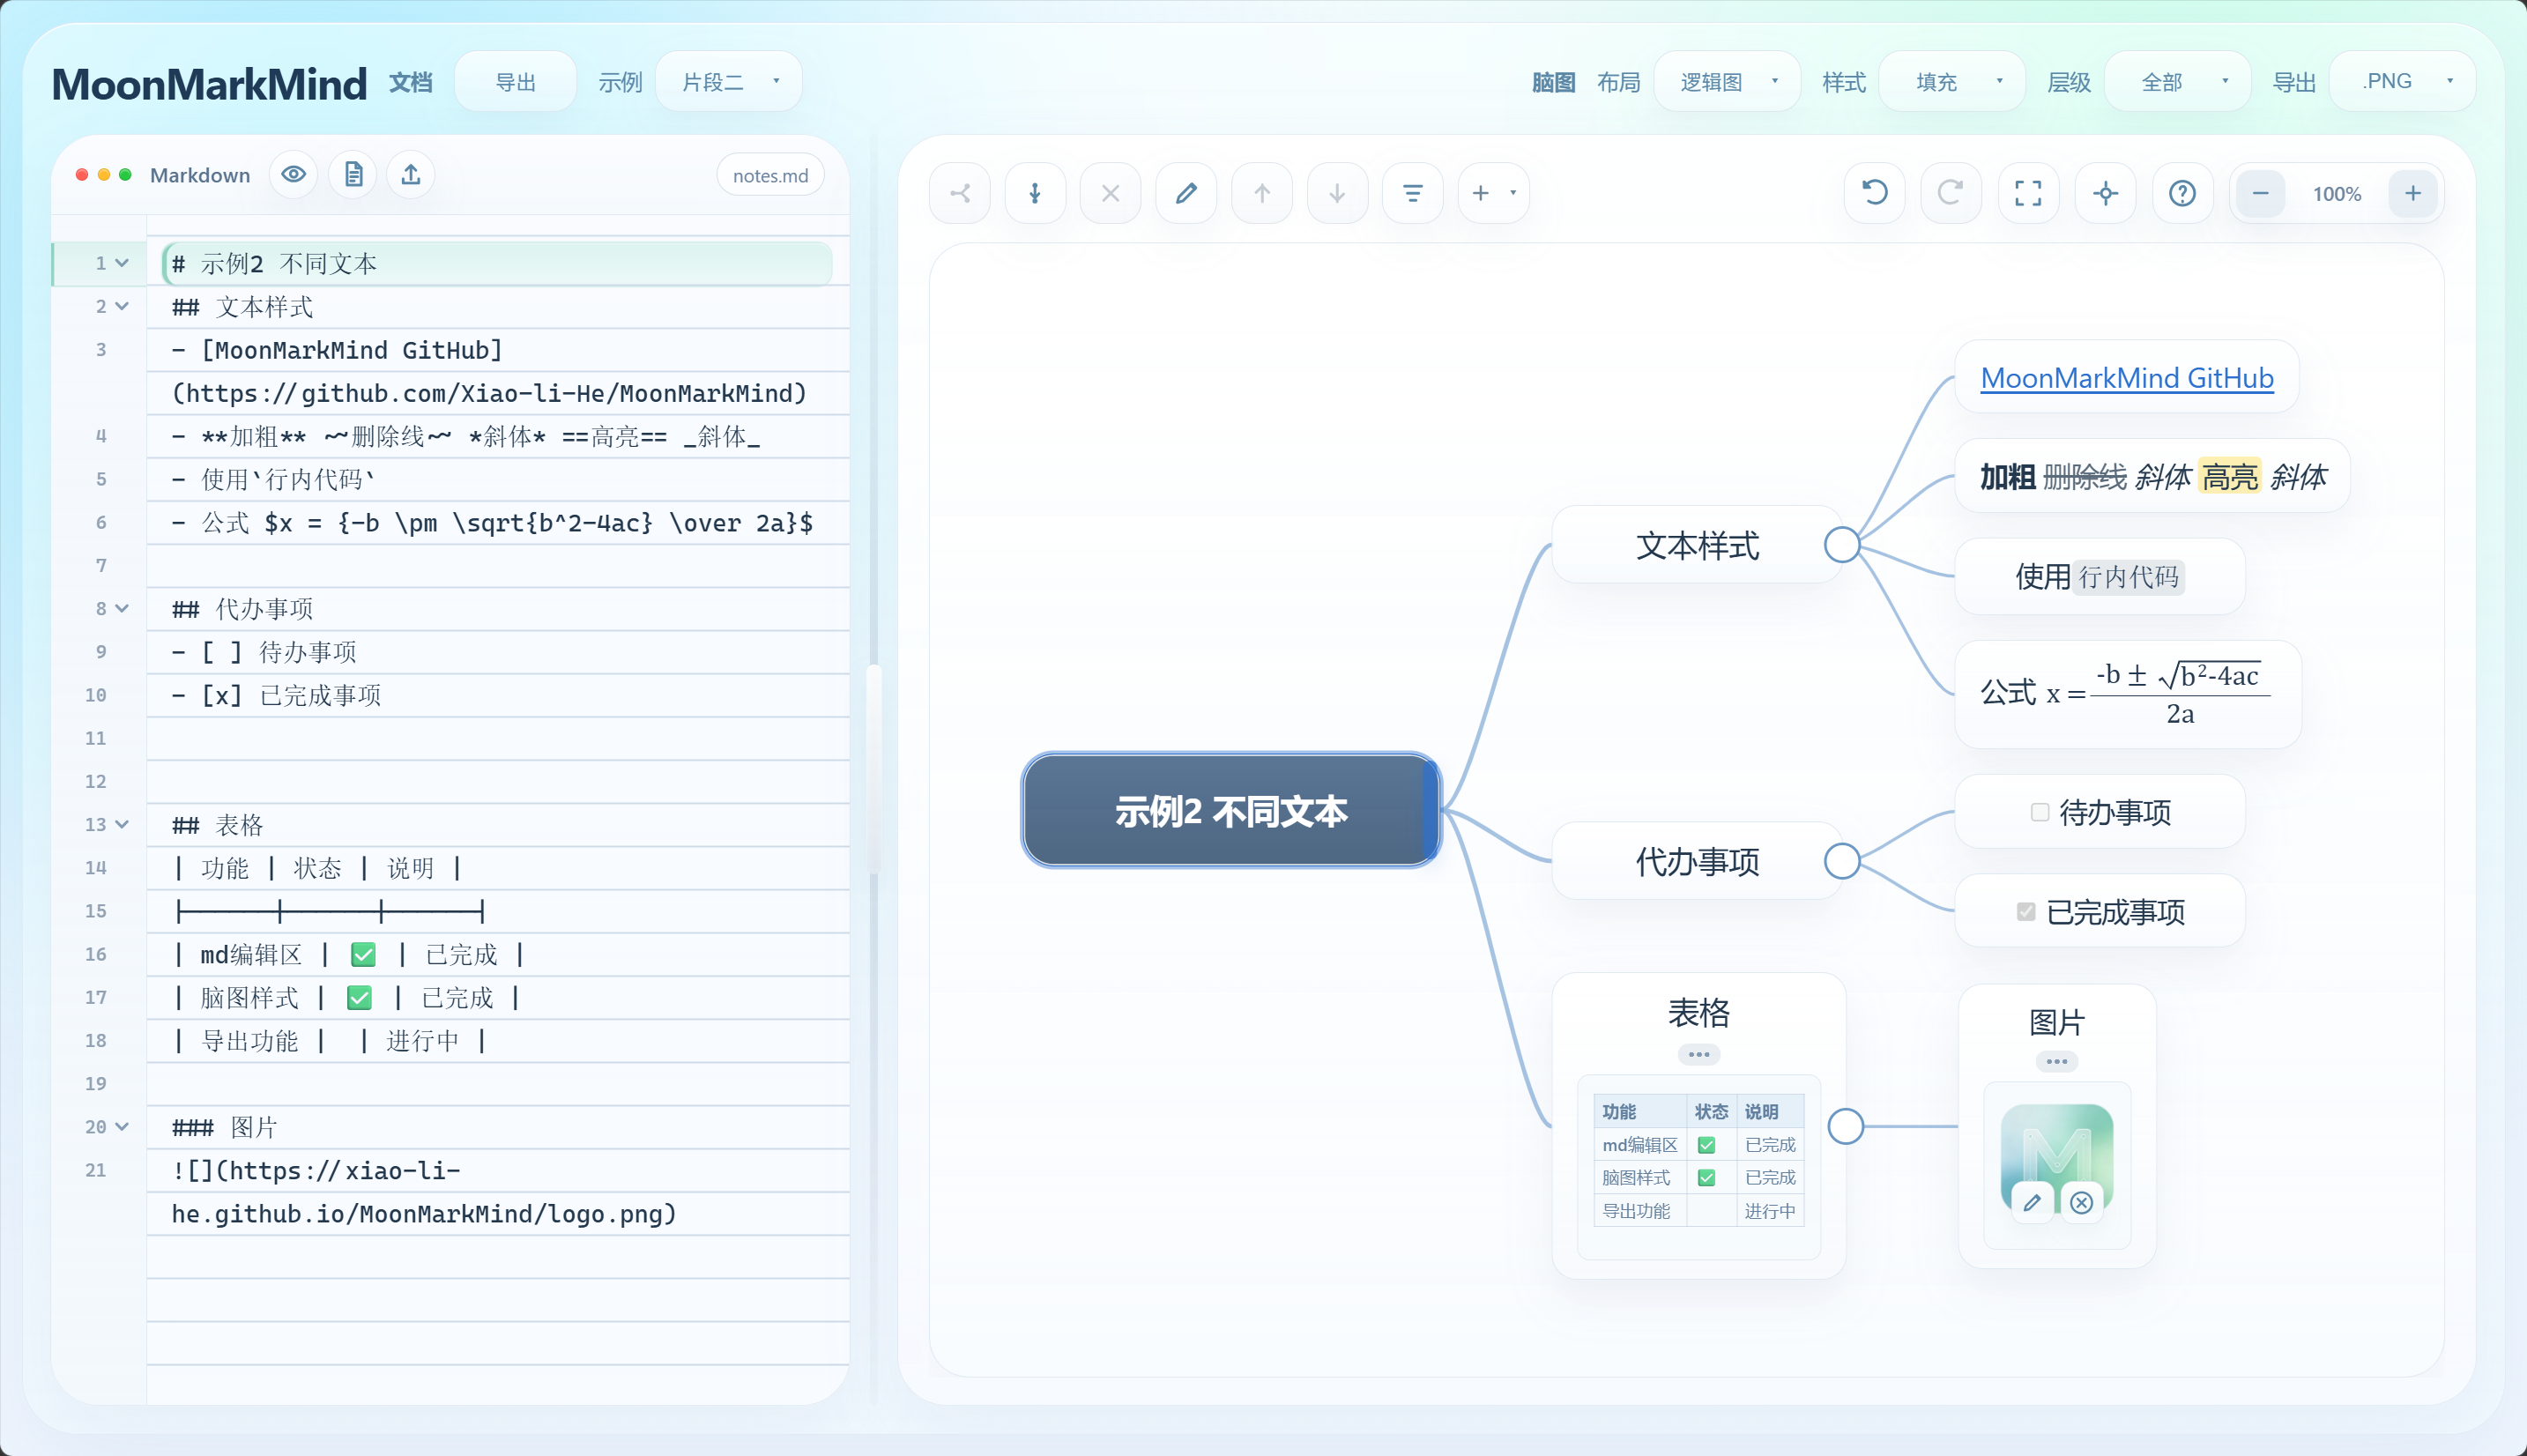Click the 100% zoom level display
The height and width of the screenshot is (1456, 2527).
click(2337, 194)
